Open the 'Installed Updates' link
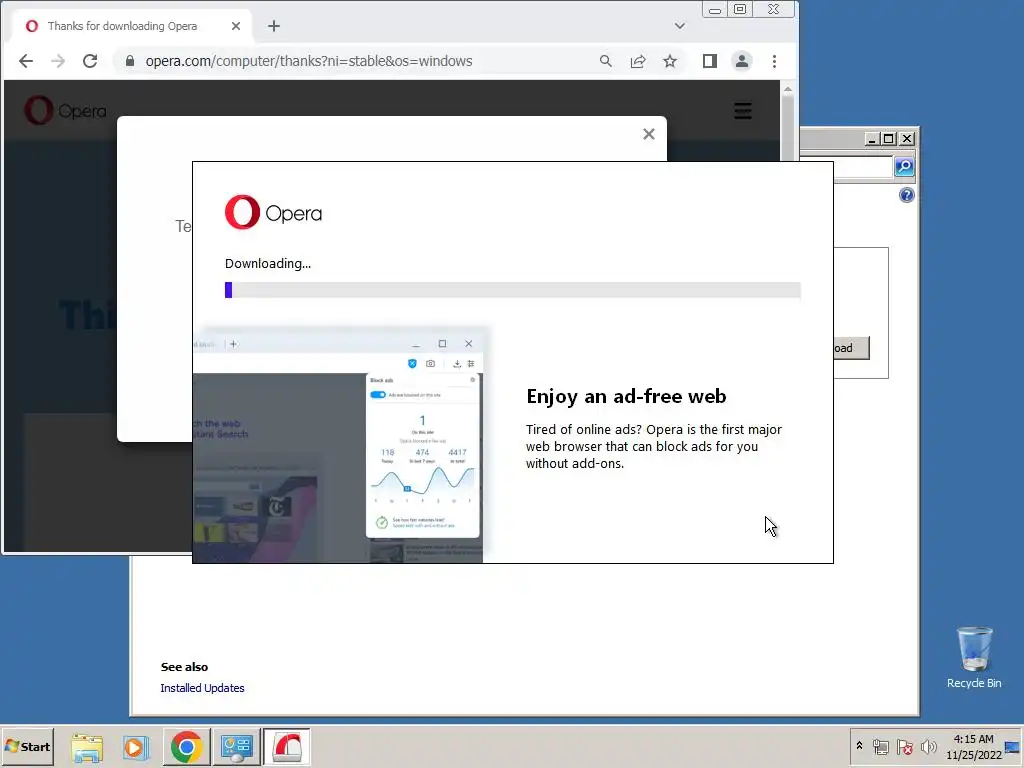This screenshot has height=768, width=1024. click(202, 688)
